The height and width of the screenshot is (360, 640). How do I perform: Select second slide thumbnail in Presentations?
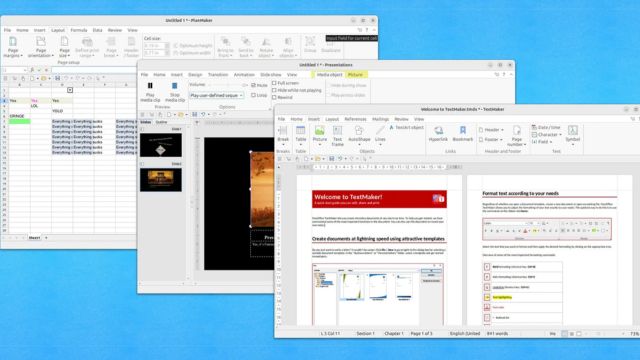161,180
